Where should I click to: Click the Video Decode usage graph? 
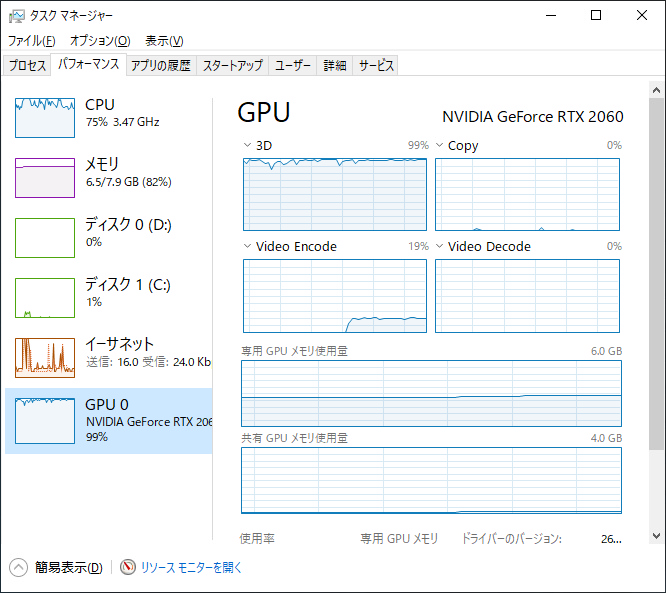[x=527, y=296]
